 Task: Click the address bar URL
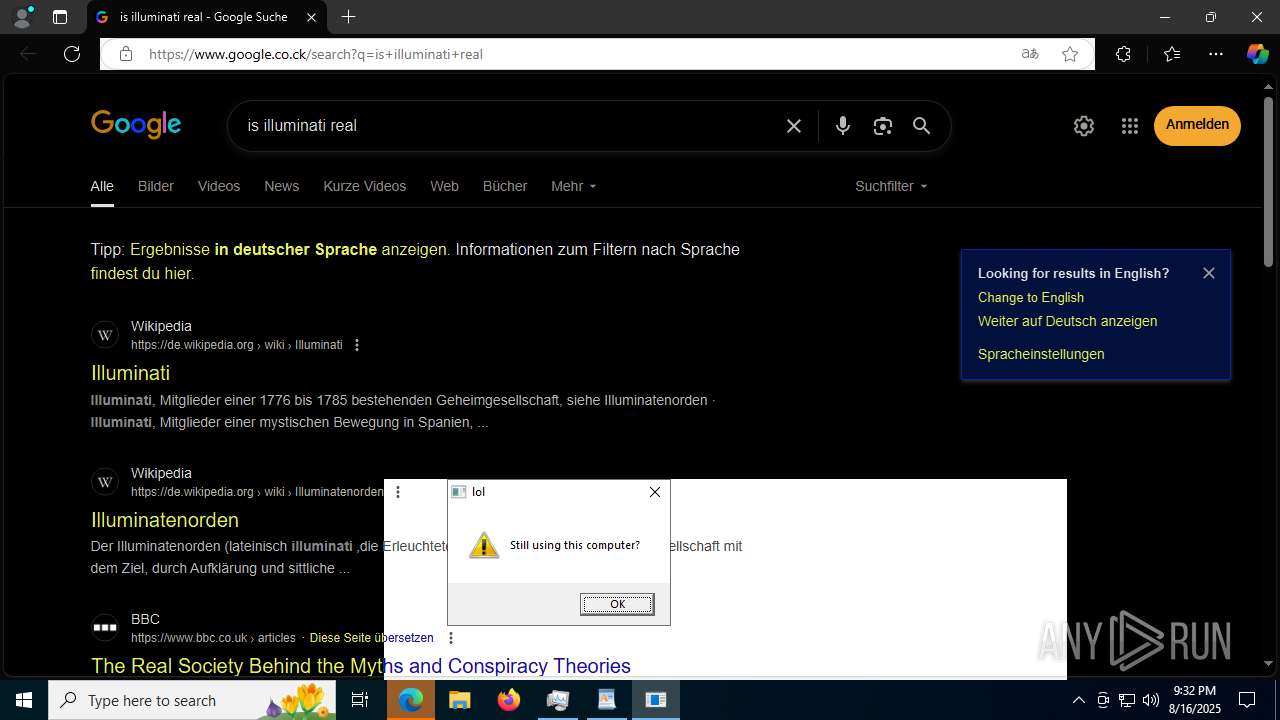316,54
